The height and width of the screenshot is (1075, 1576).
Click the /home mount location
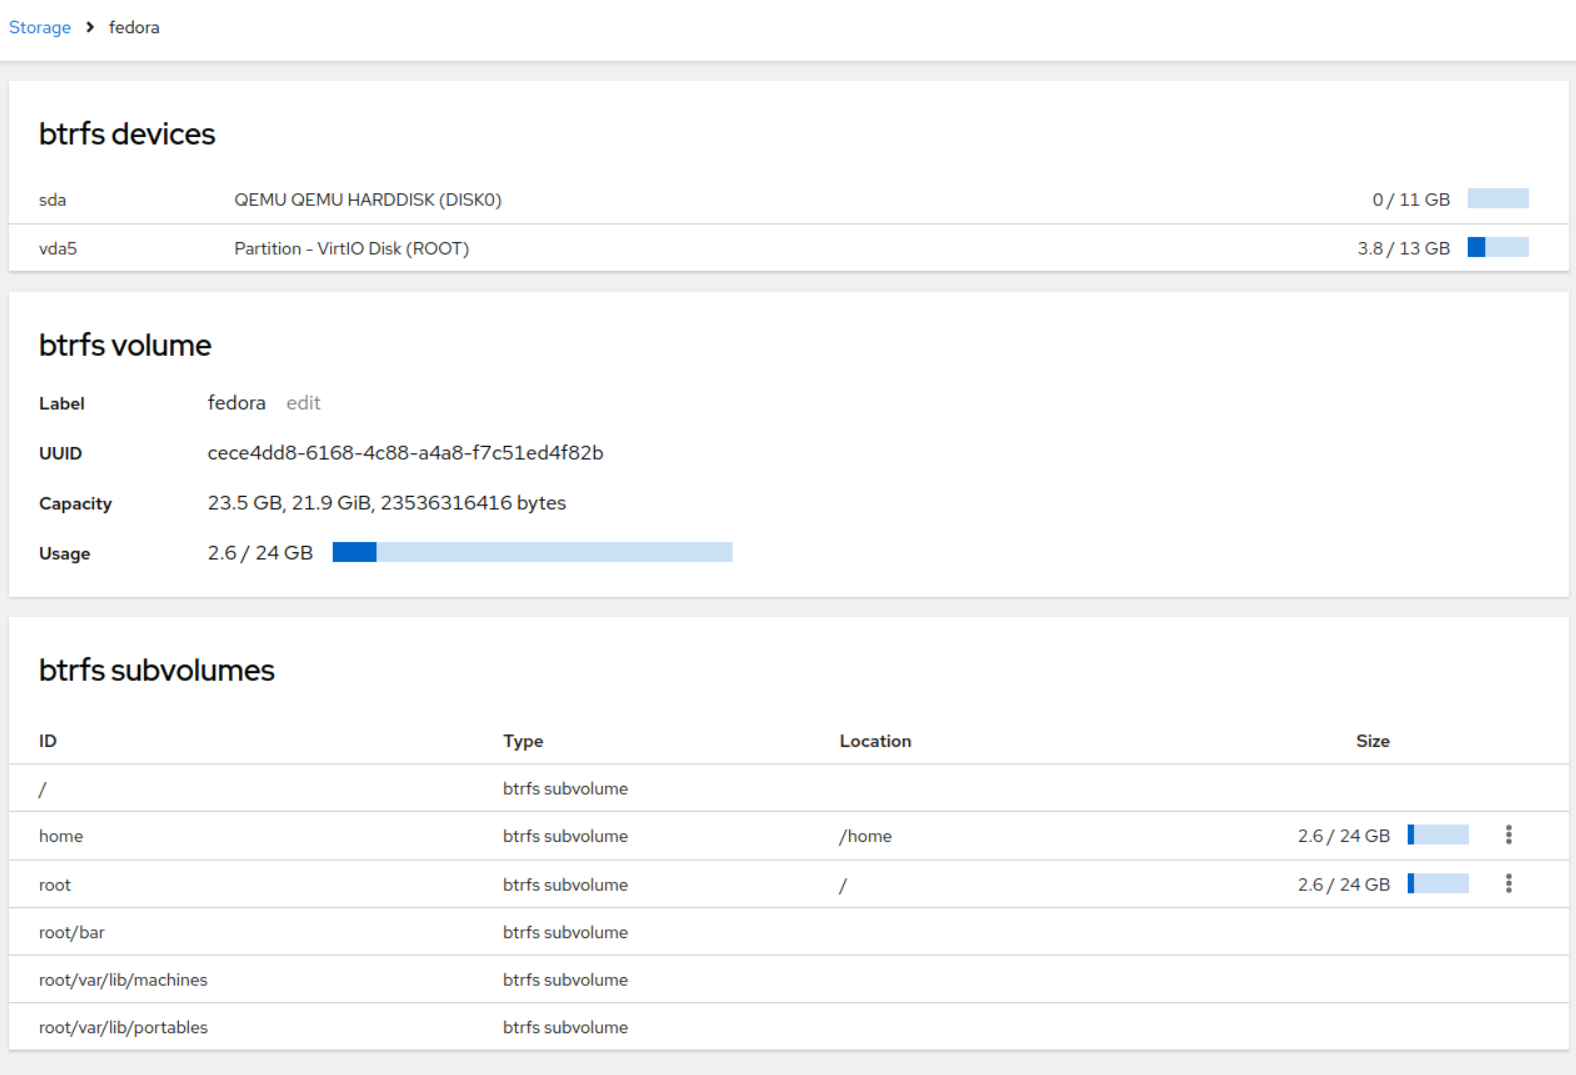(866, 836)
